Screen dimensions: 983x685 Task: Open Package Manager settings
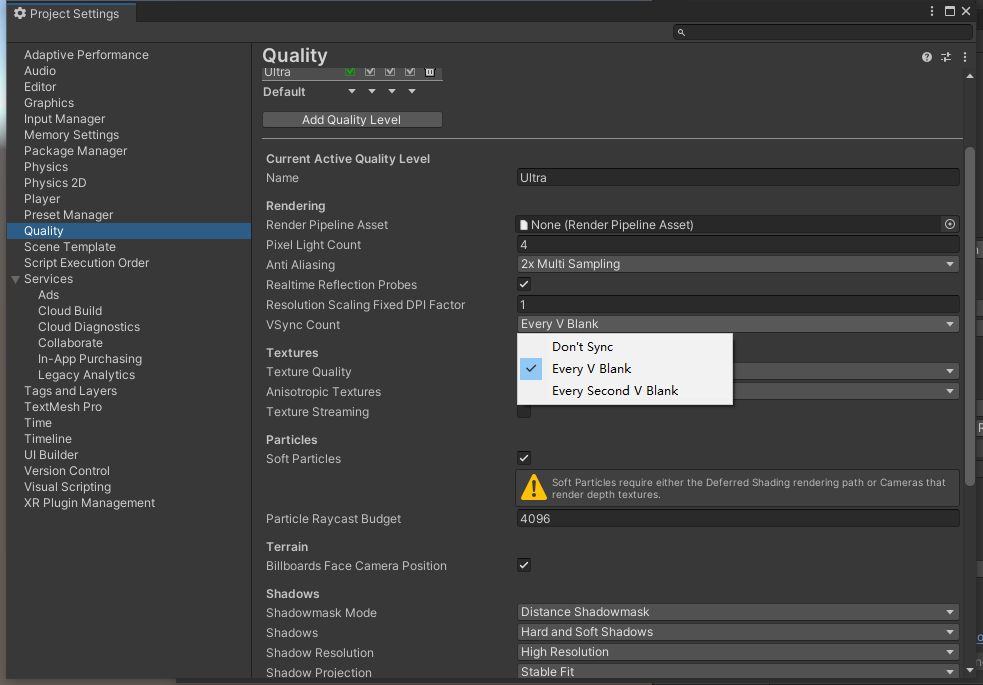click(x=75, y=150)
